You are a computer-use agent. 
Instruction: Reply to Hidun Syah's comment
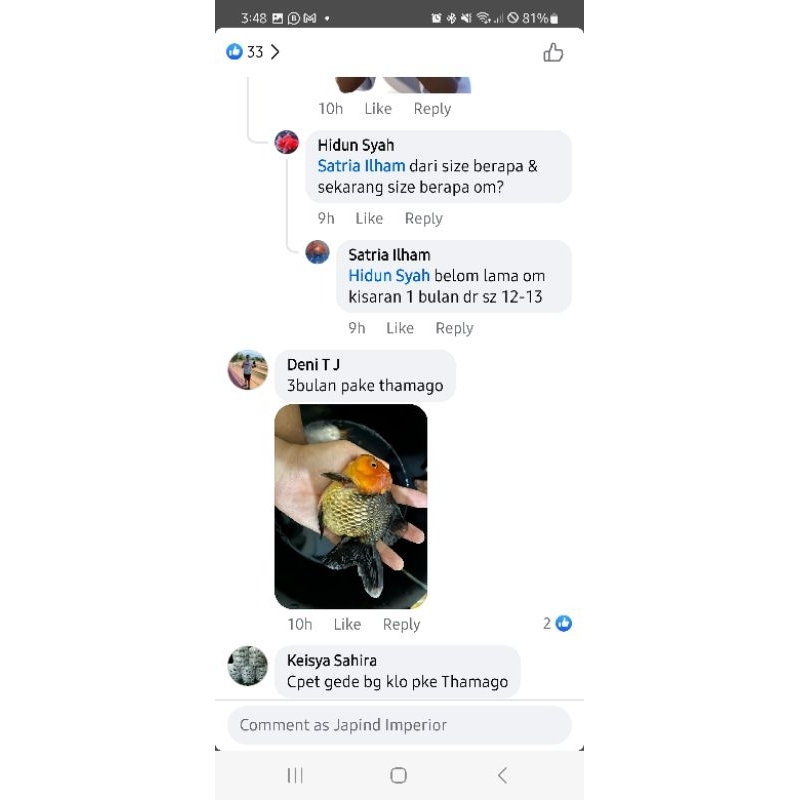pos(423,218)
